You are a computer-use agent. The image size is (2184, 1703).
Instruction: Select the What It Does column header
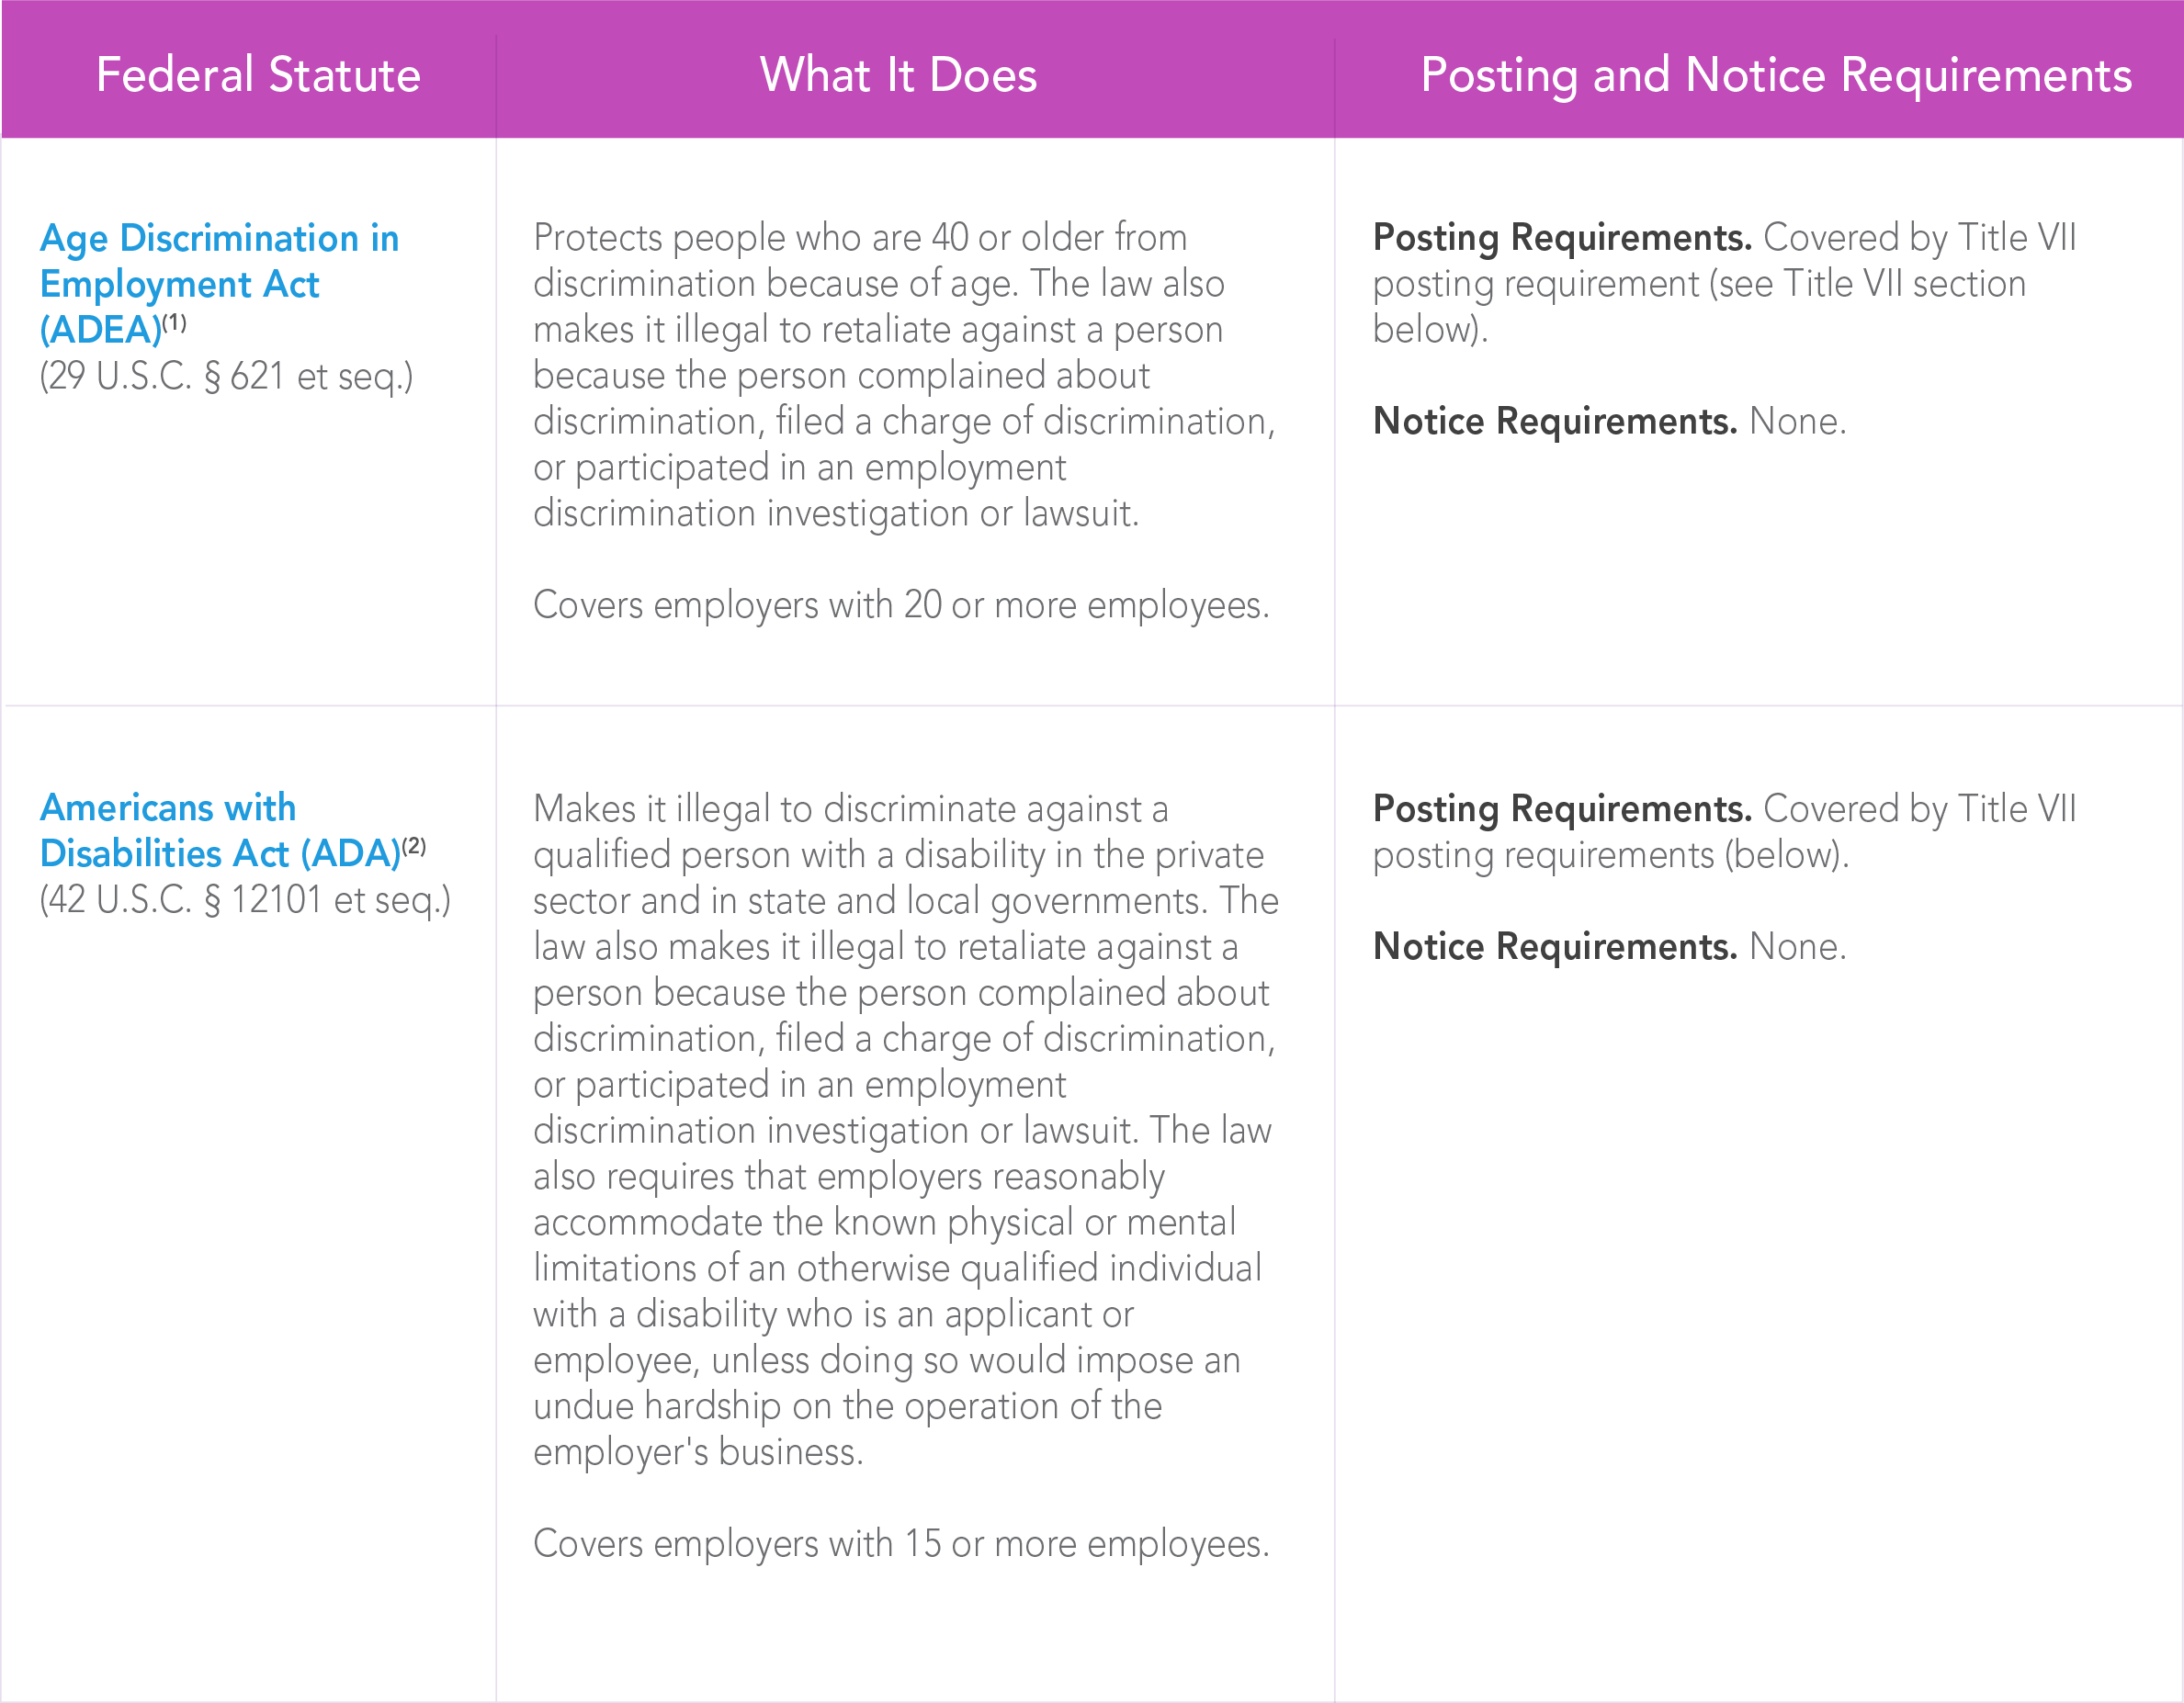[899, 76]
